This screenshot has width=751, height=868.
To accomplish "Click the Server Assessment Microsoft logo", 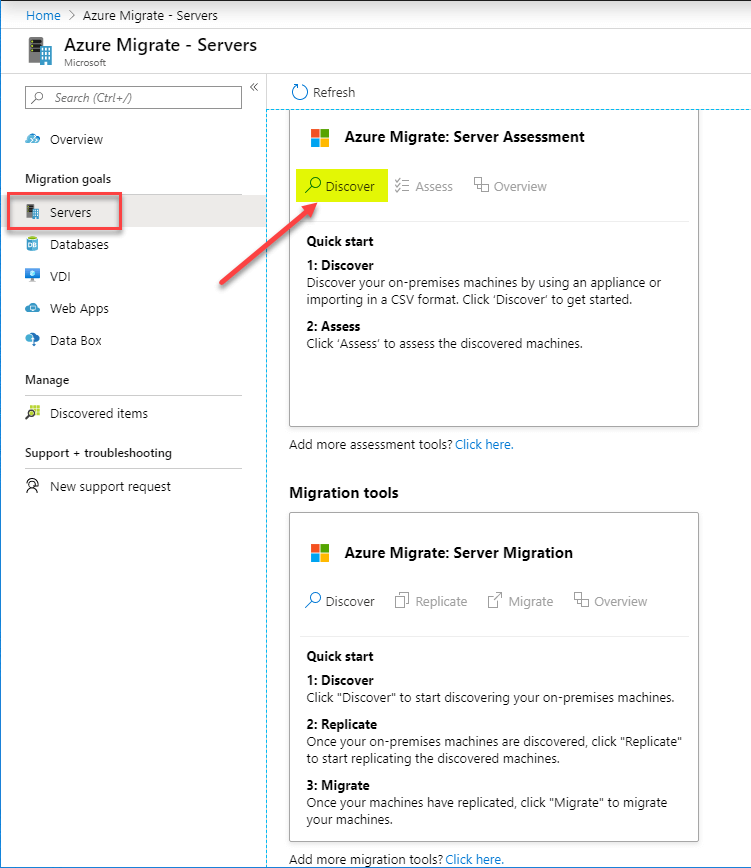I will coord(320,138).
